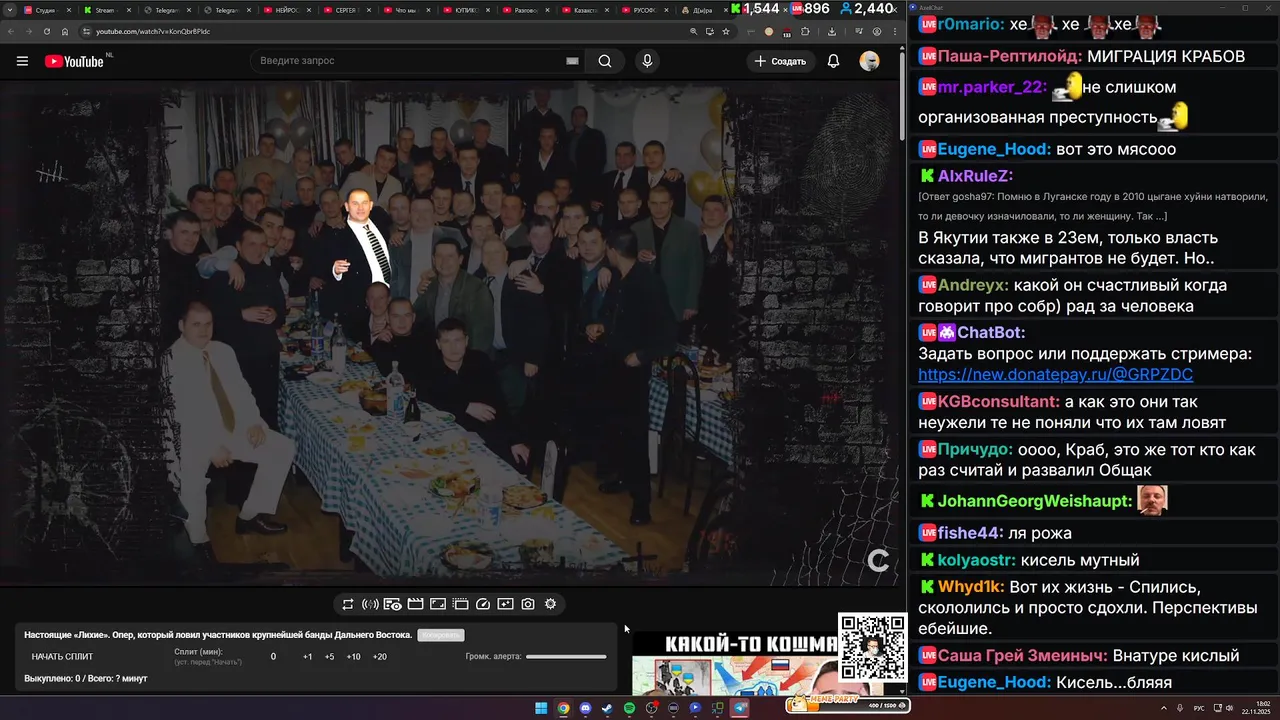Click username Причудо in chat
1280x720 pixels.
click(975, 450)
